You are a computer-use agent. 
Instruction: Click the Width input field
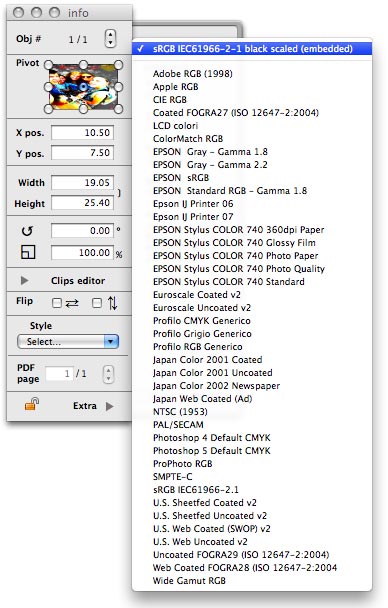pyautogui.click(x=83, y=183)
